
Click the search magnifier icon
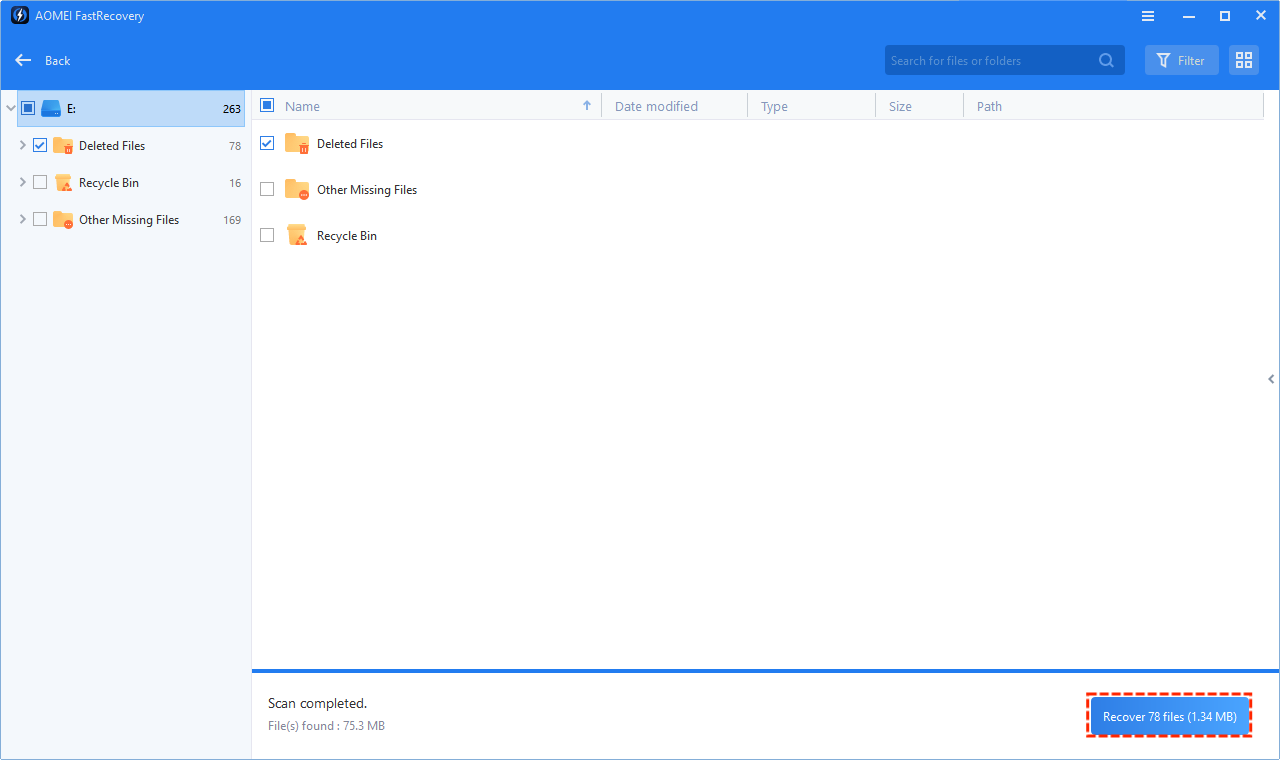pos(1106,60)
